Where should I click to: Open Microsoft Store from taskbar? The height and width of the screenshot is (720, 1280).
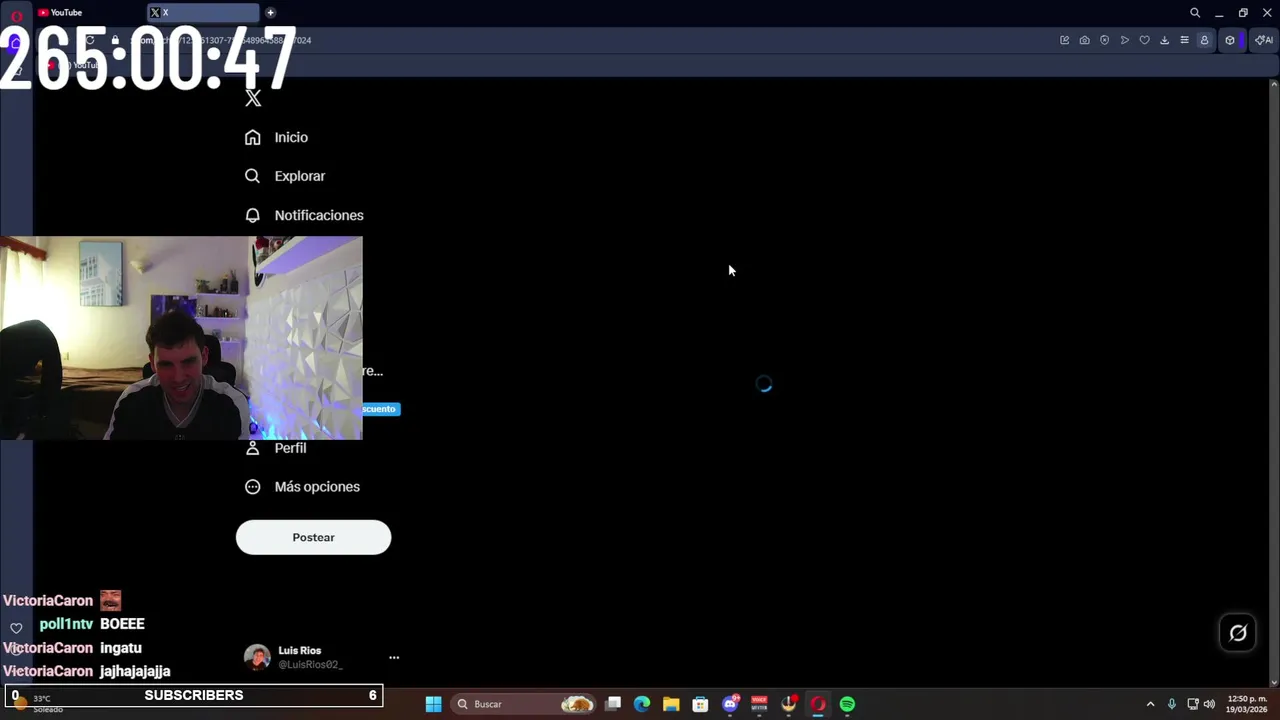(700, 704)
